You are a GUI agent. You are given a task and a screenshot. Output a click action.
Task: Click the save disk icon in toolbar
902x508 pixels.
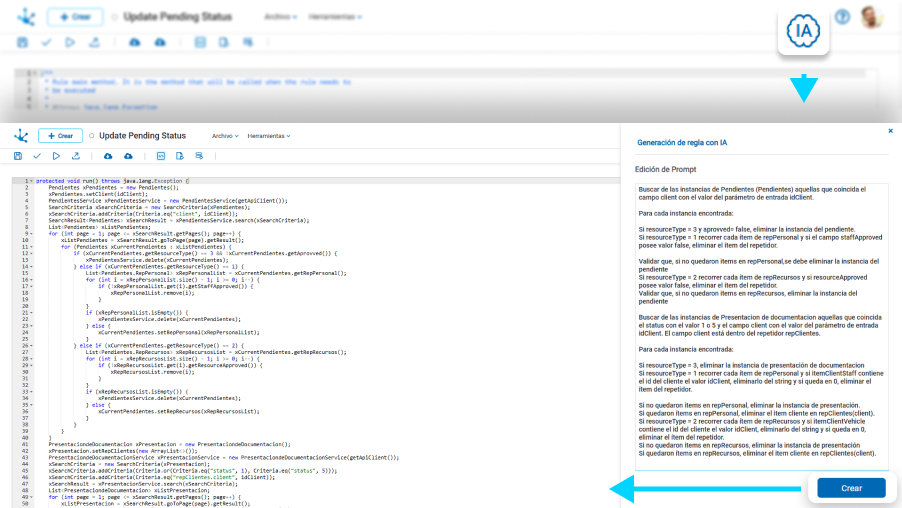pyautogui.click(x=18, y=156)
